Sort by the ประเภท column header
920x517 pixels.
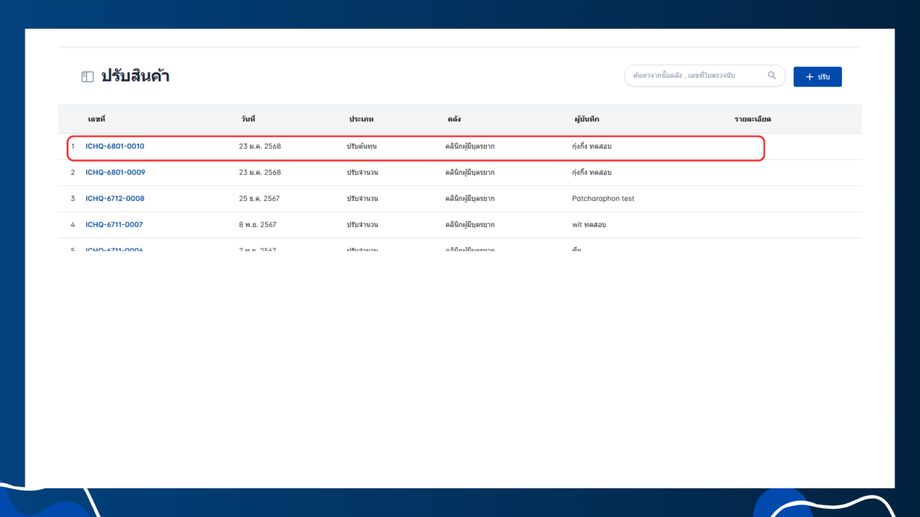[x=361, y=119]
